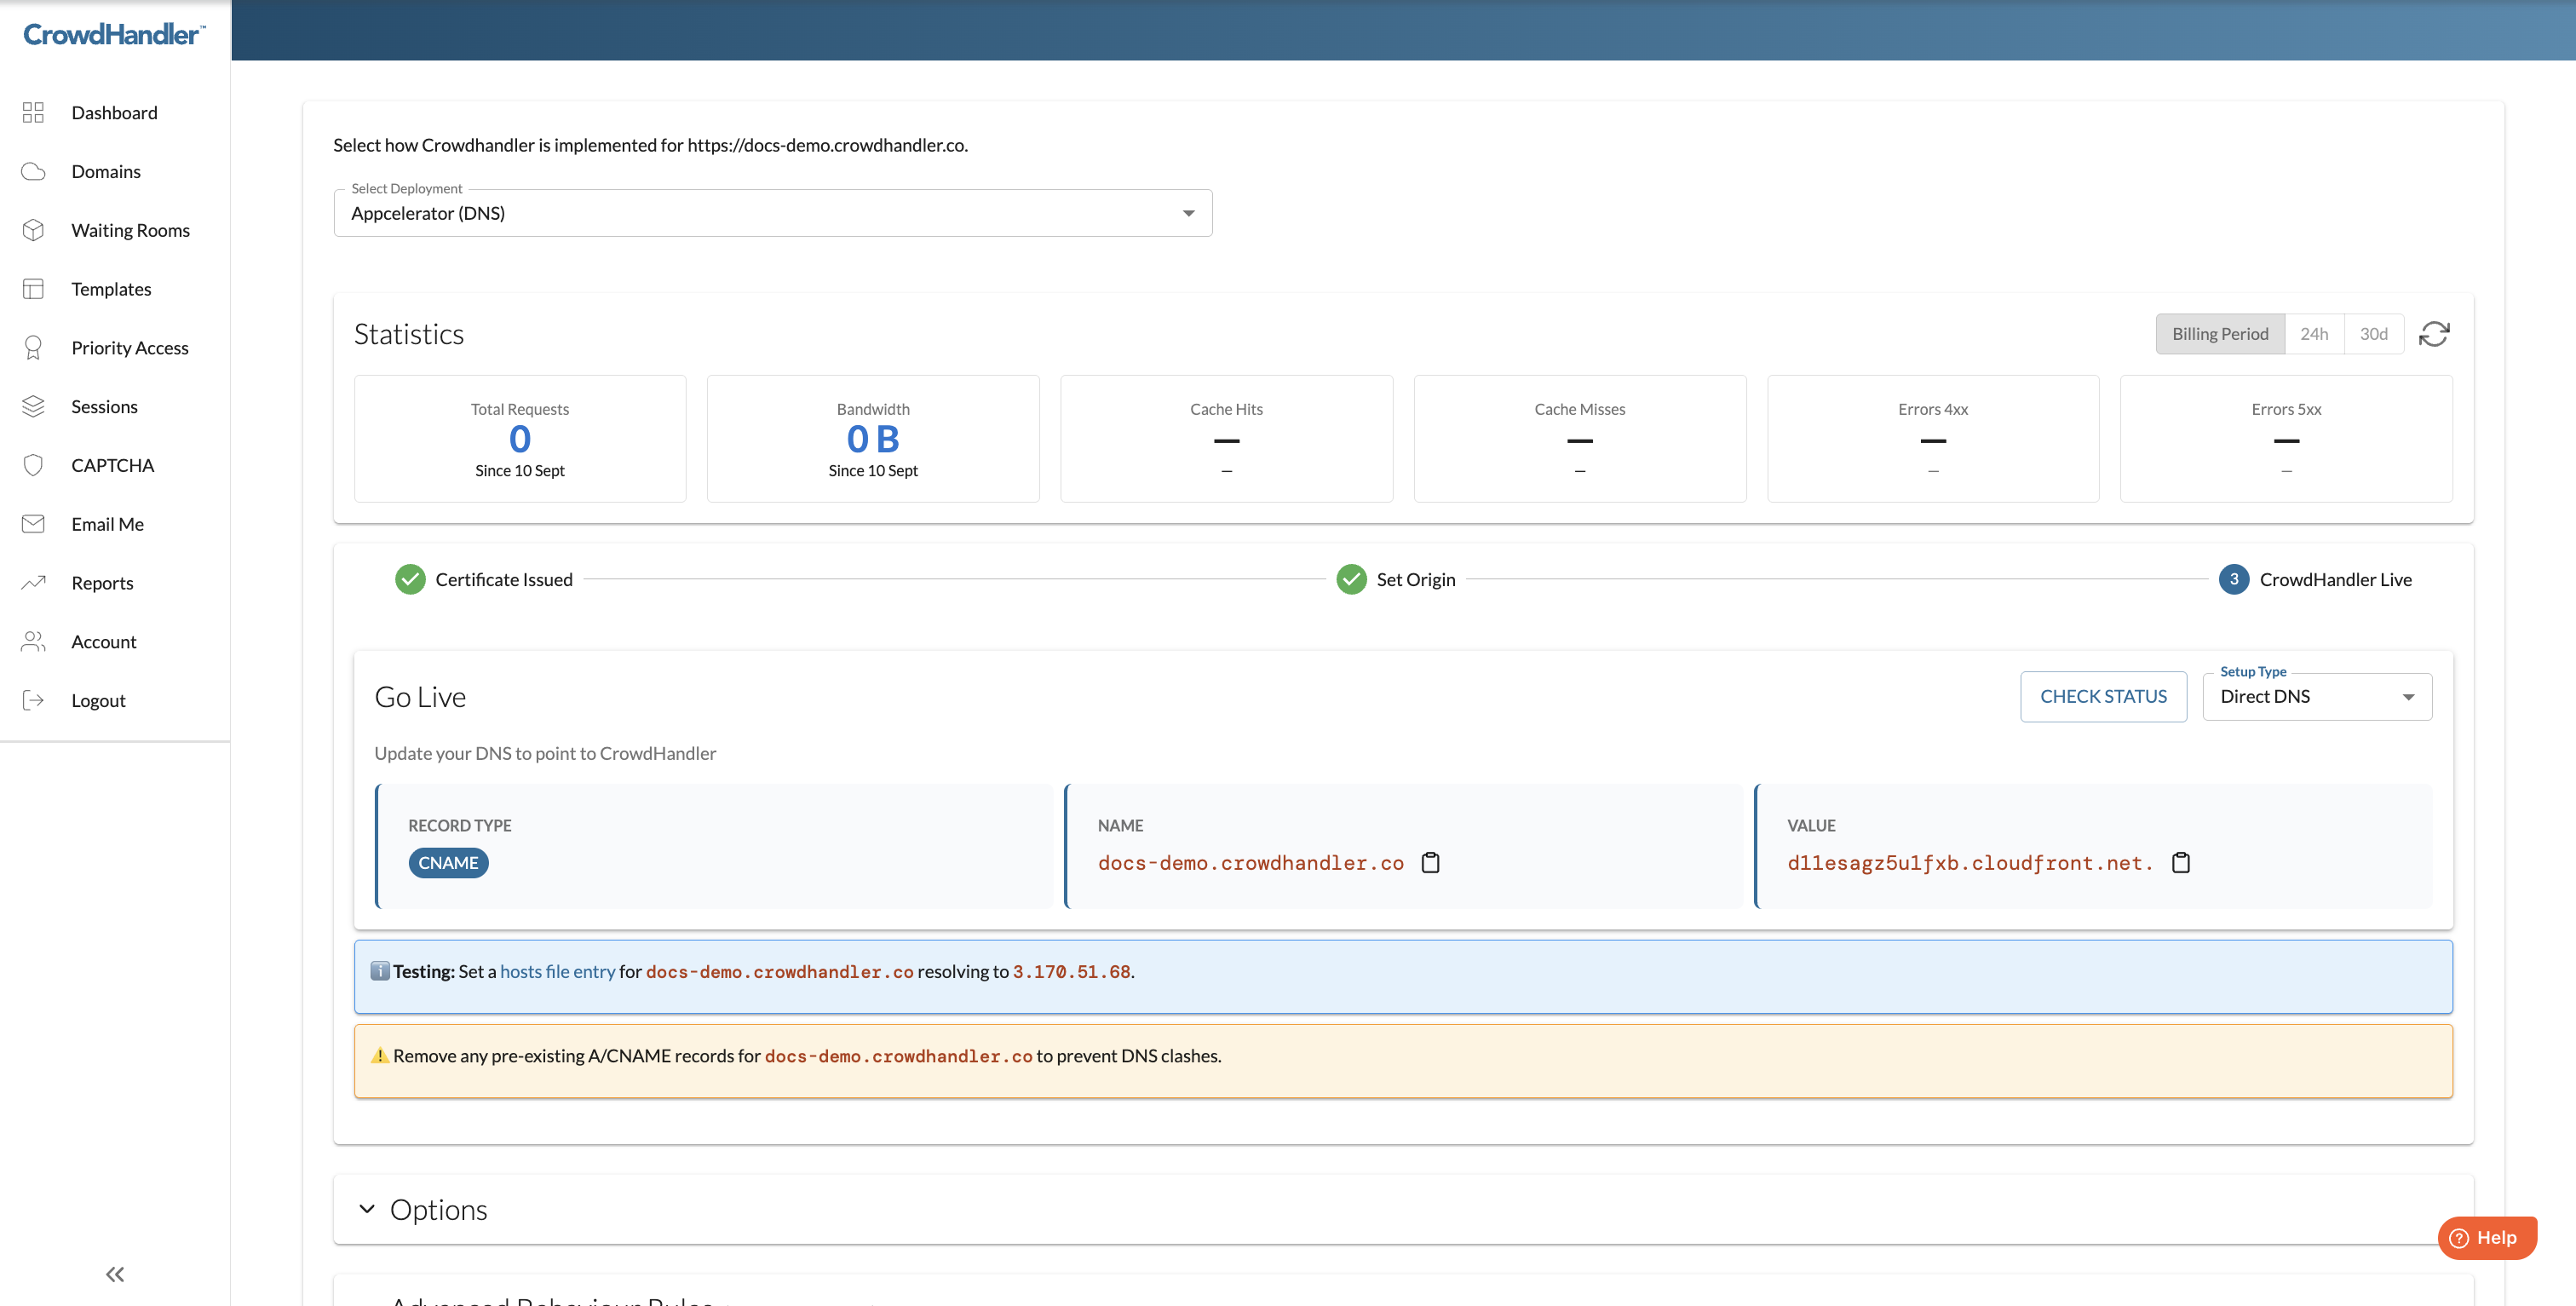The width and height of the screenshot is (2576, 1306).
Task: Open Waiting Rooms section
Action: click(x=114, y=230)
